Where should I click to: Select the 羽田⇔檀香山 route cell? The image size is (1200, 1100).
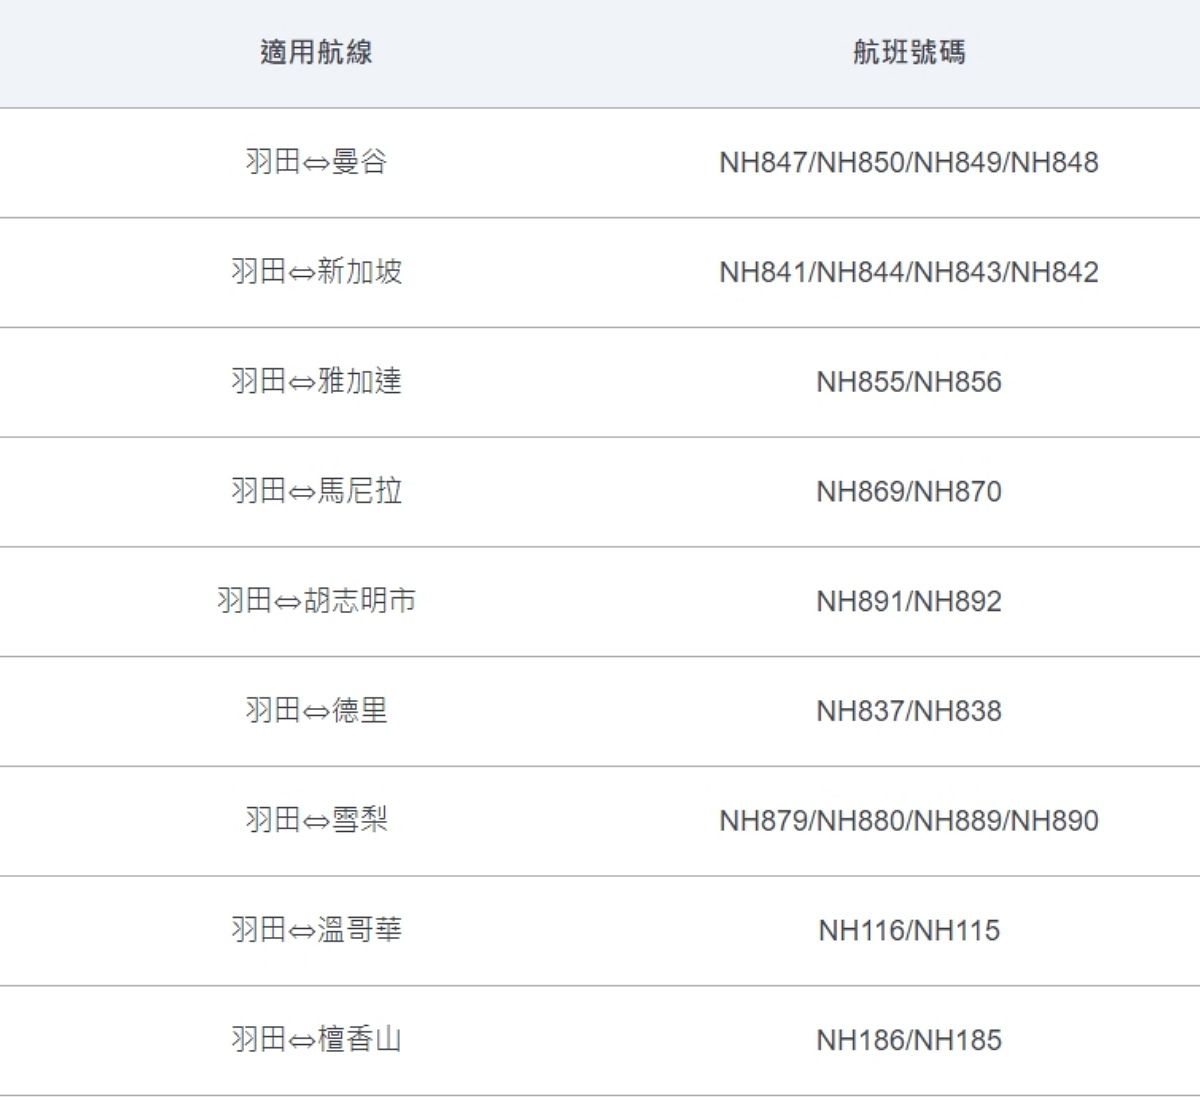[x=316, y=1040]
